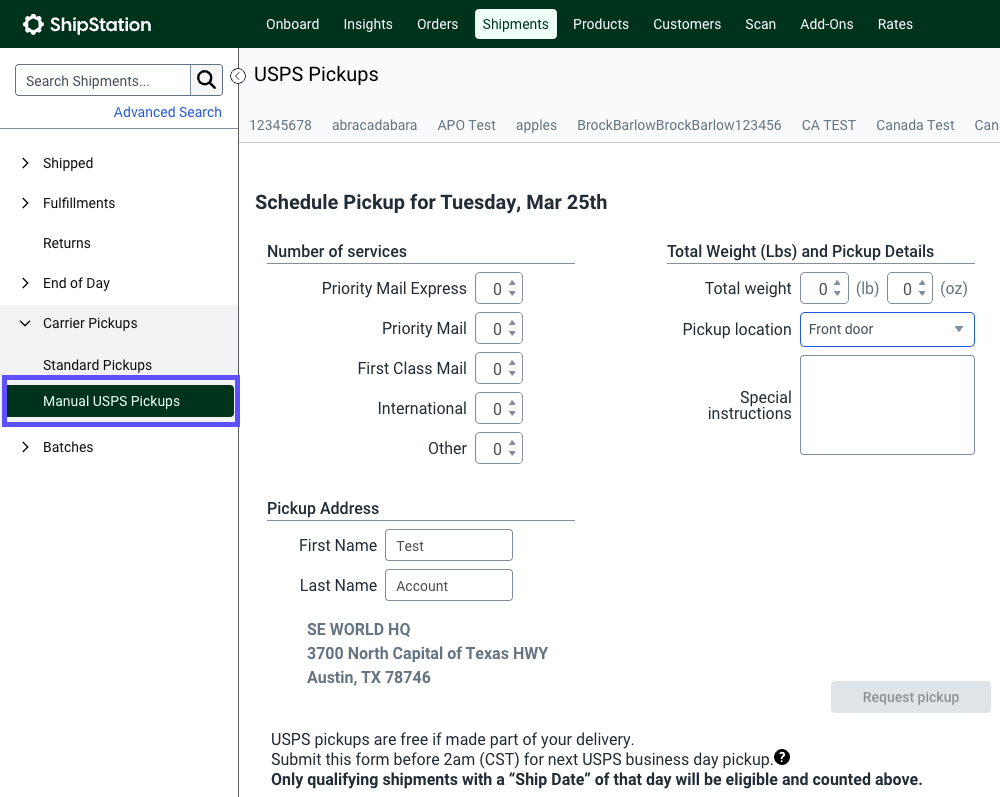Expand the Batches section
The height and width of the screenshot is (797, 1000).
click(25, 447)
